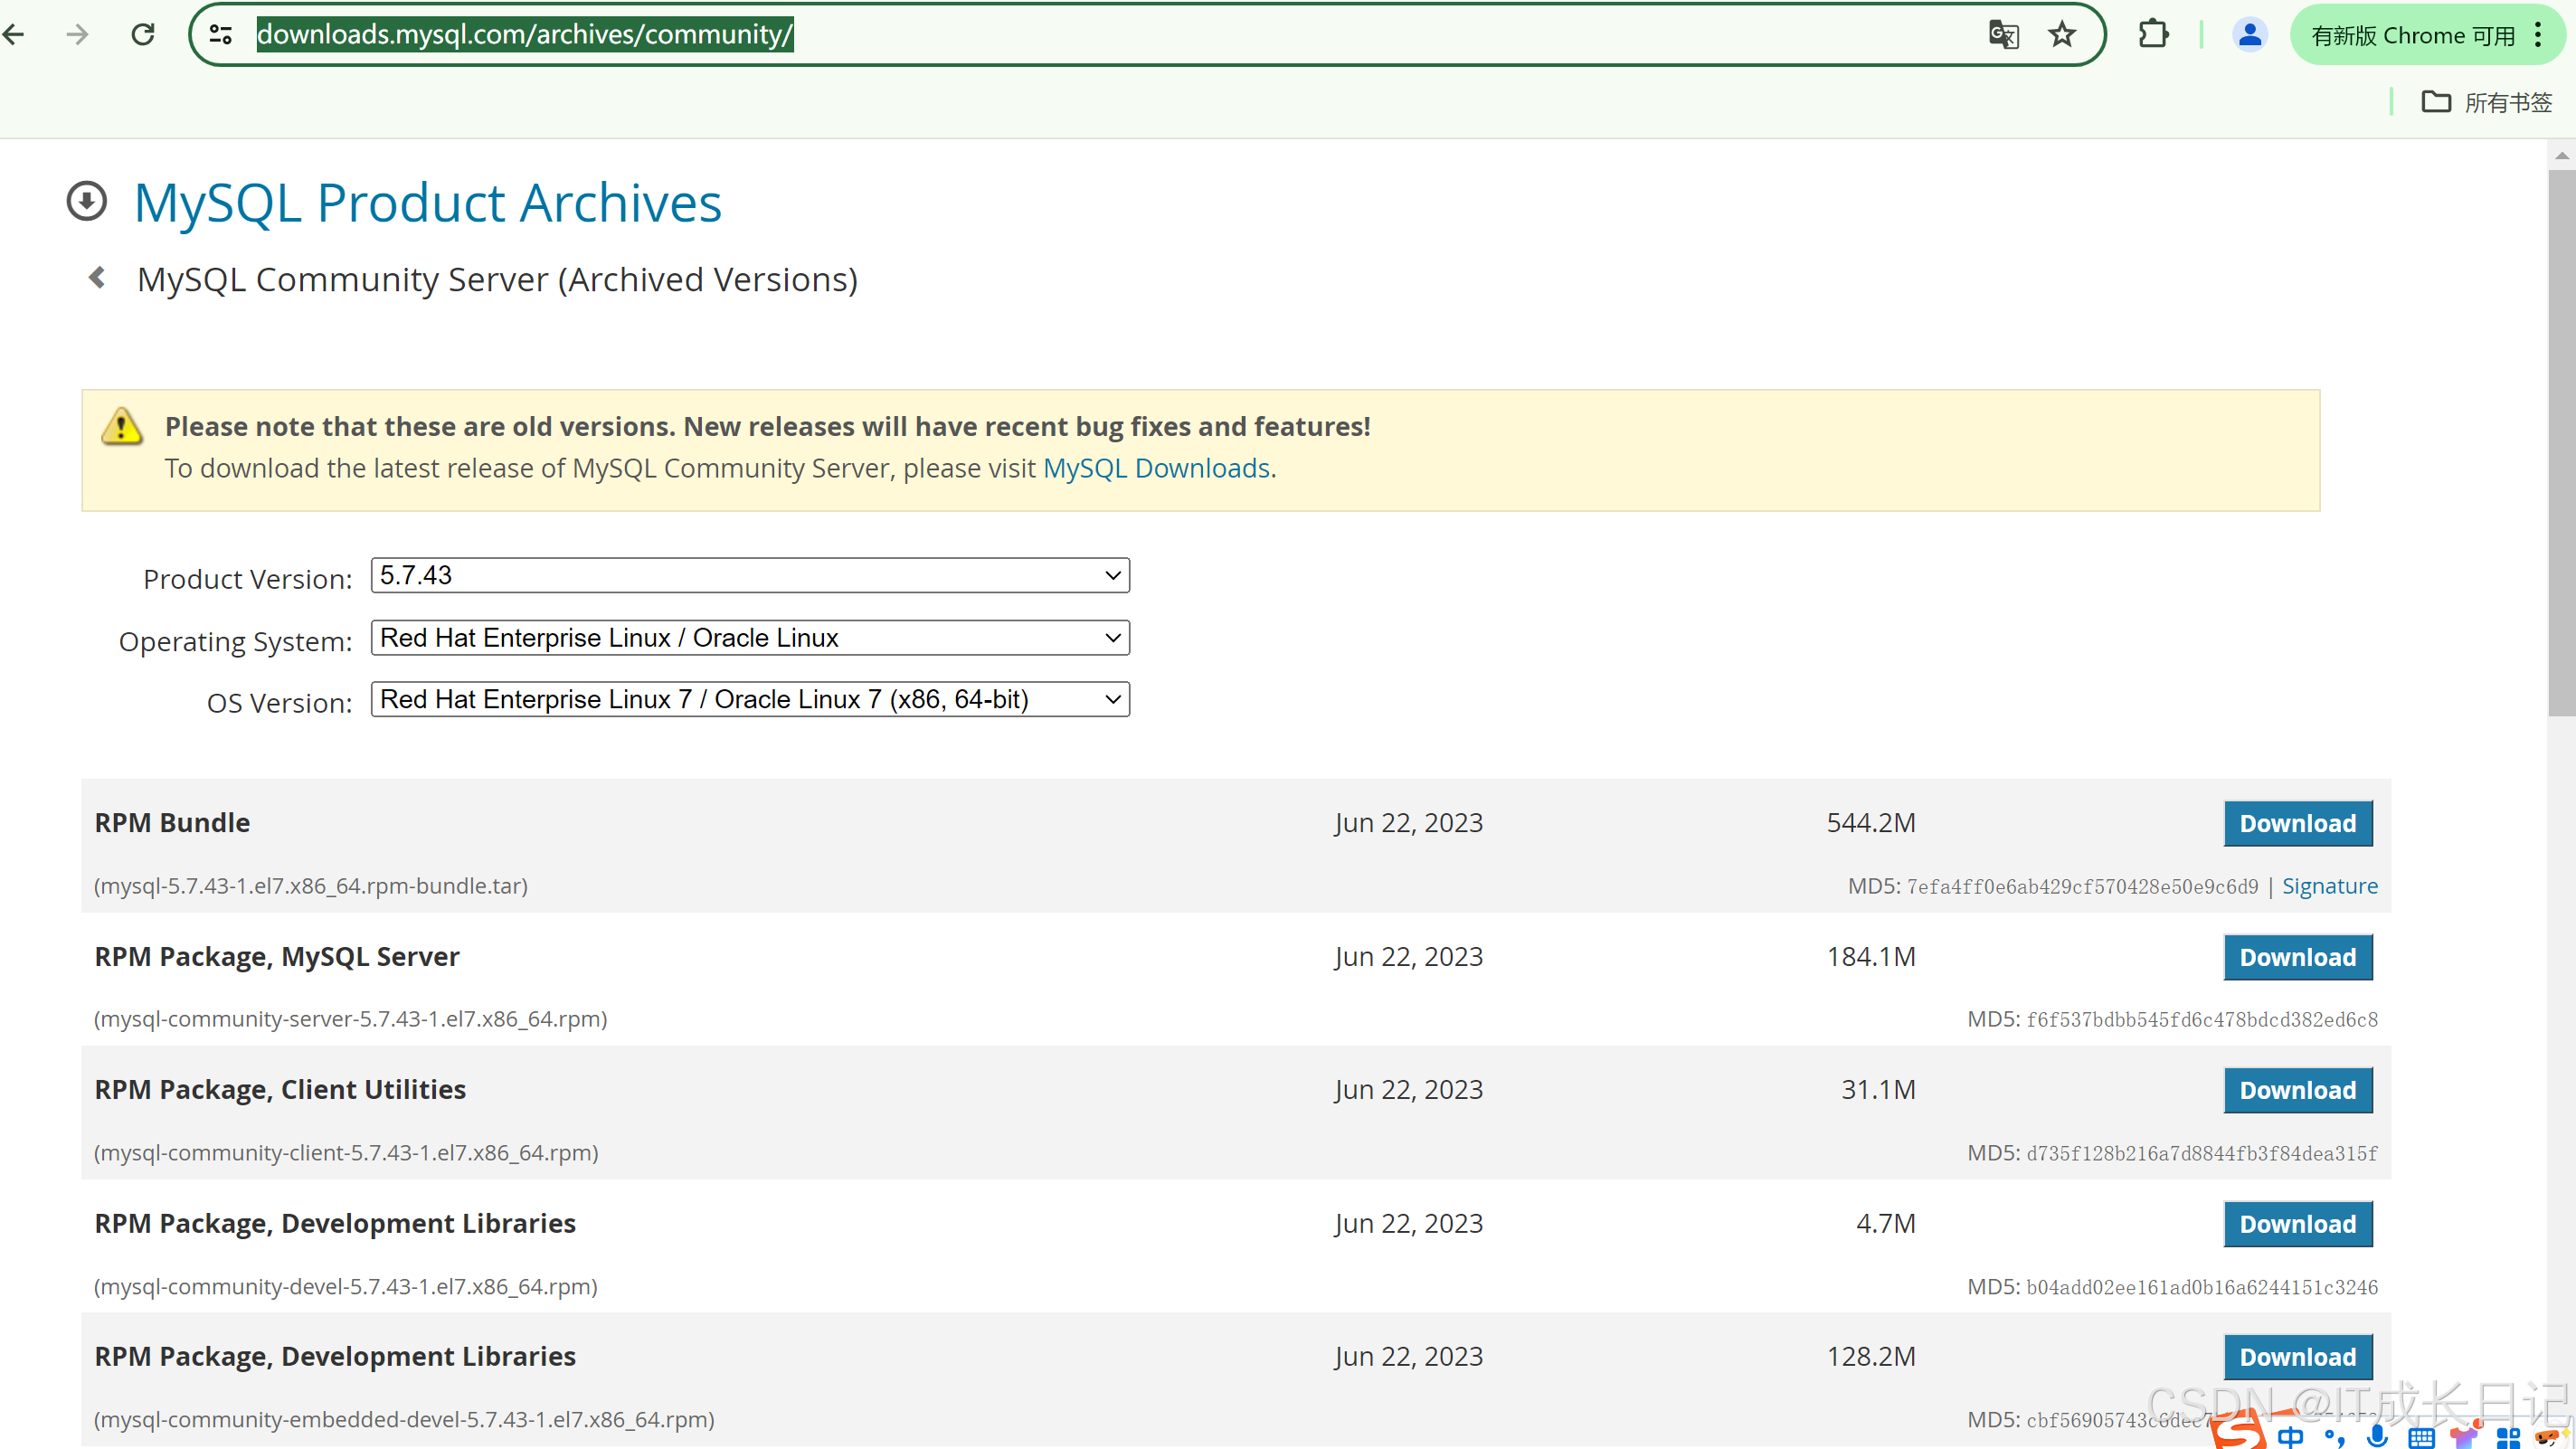Click back chevron beside MySQL Community Server

tap(97, 278)
